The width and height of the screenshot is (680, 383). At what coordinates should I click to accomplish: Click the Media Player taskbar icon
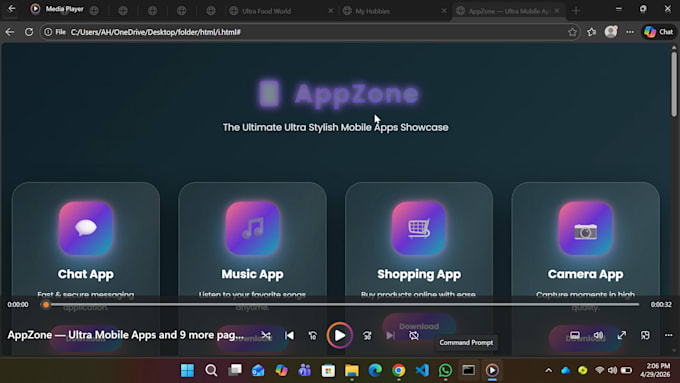(492, 370)
